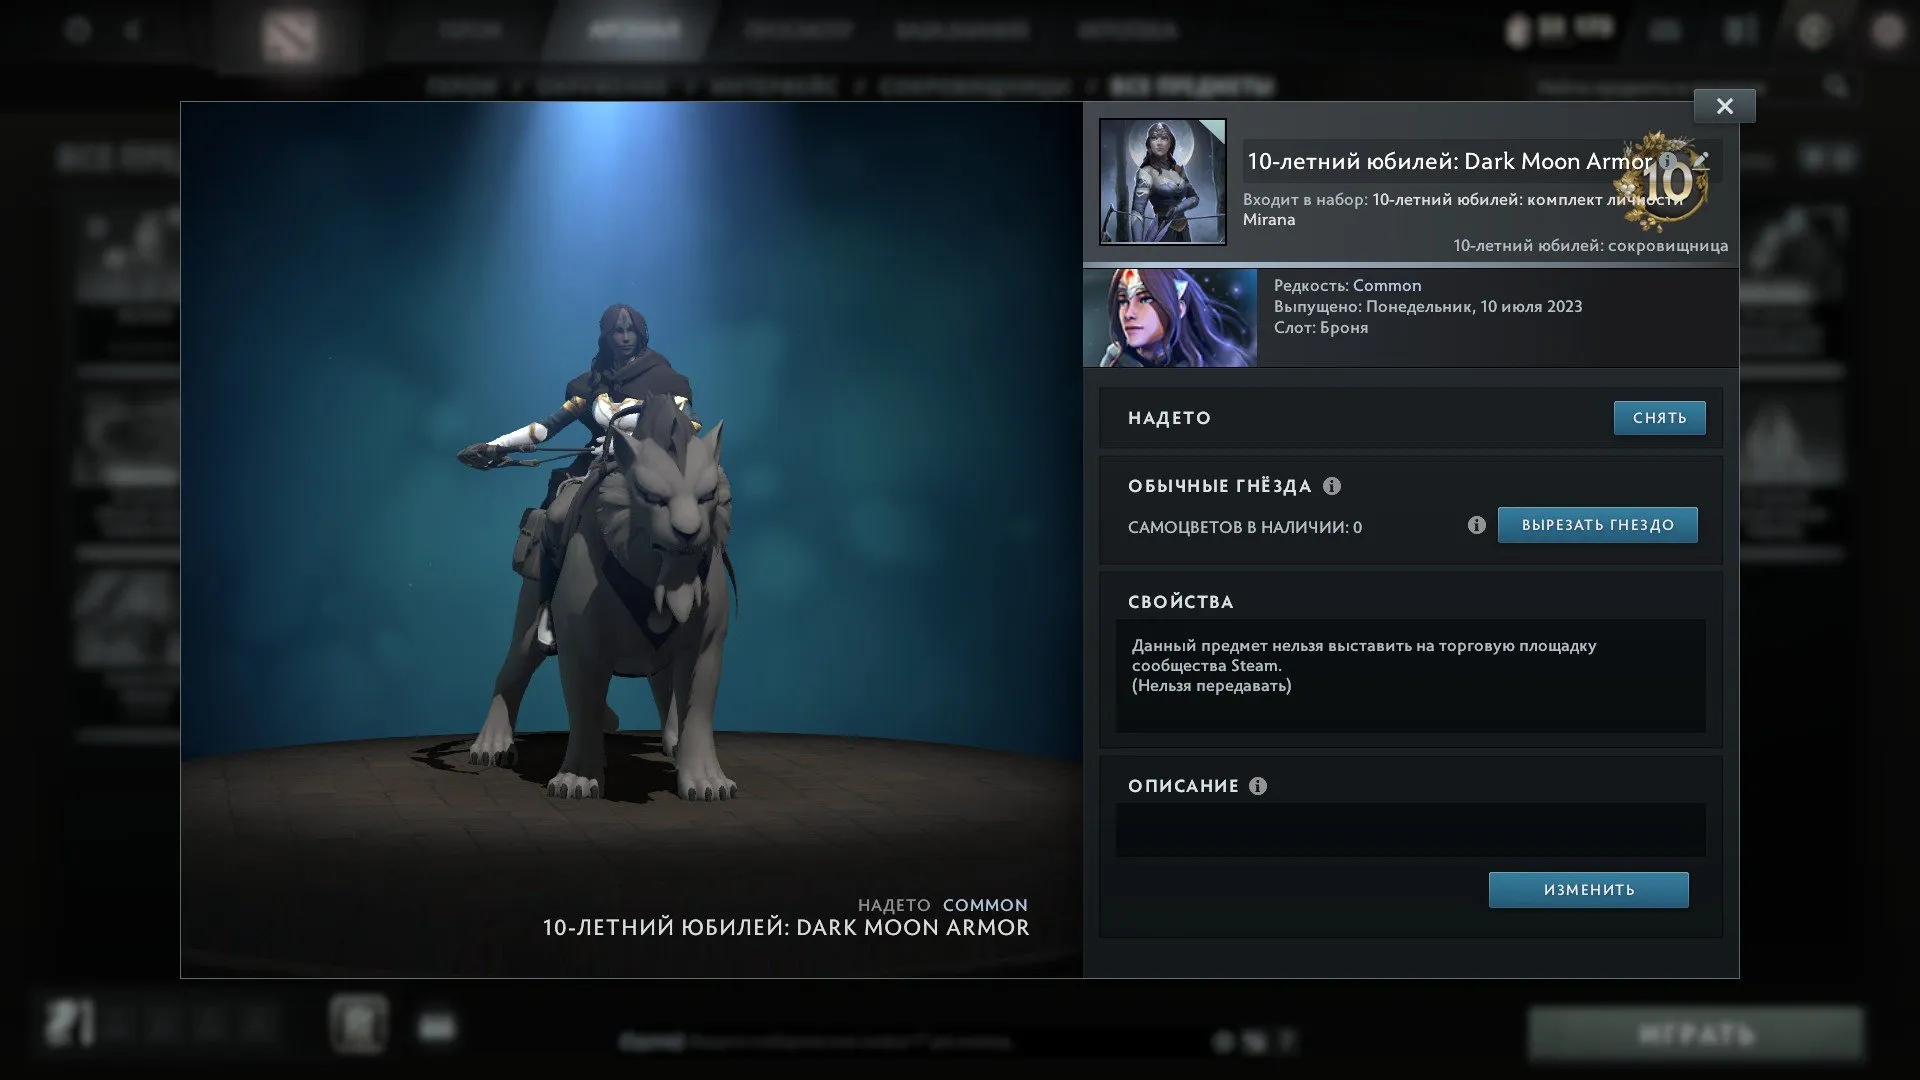
Task: Click the Mirana hero portrait
Action: pyautogui.click(x=1170, y=317)
